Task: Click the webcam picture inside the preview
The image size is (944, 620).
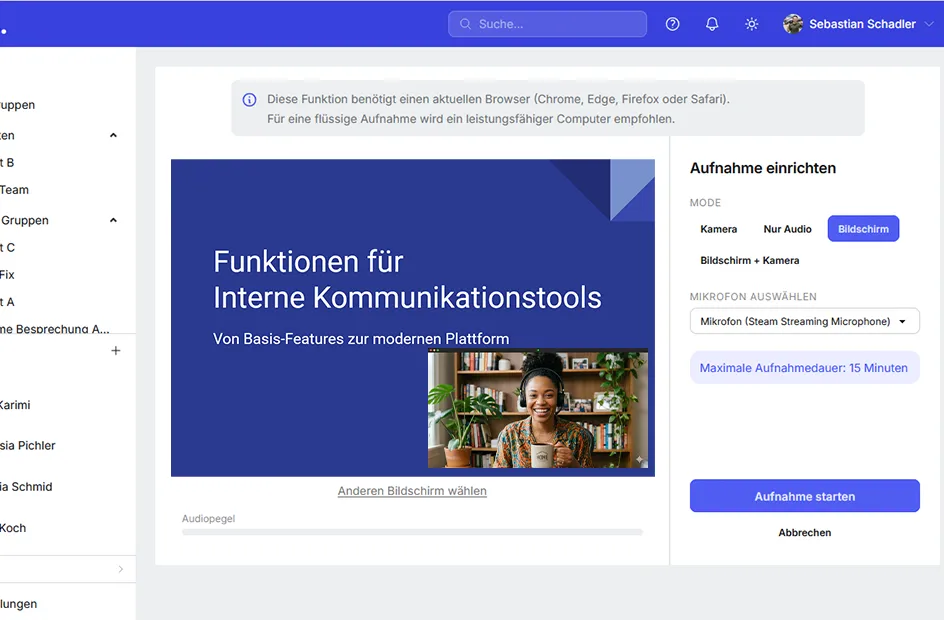Action: 538,410
